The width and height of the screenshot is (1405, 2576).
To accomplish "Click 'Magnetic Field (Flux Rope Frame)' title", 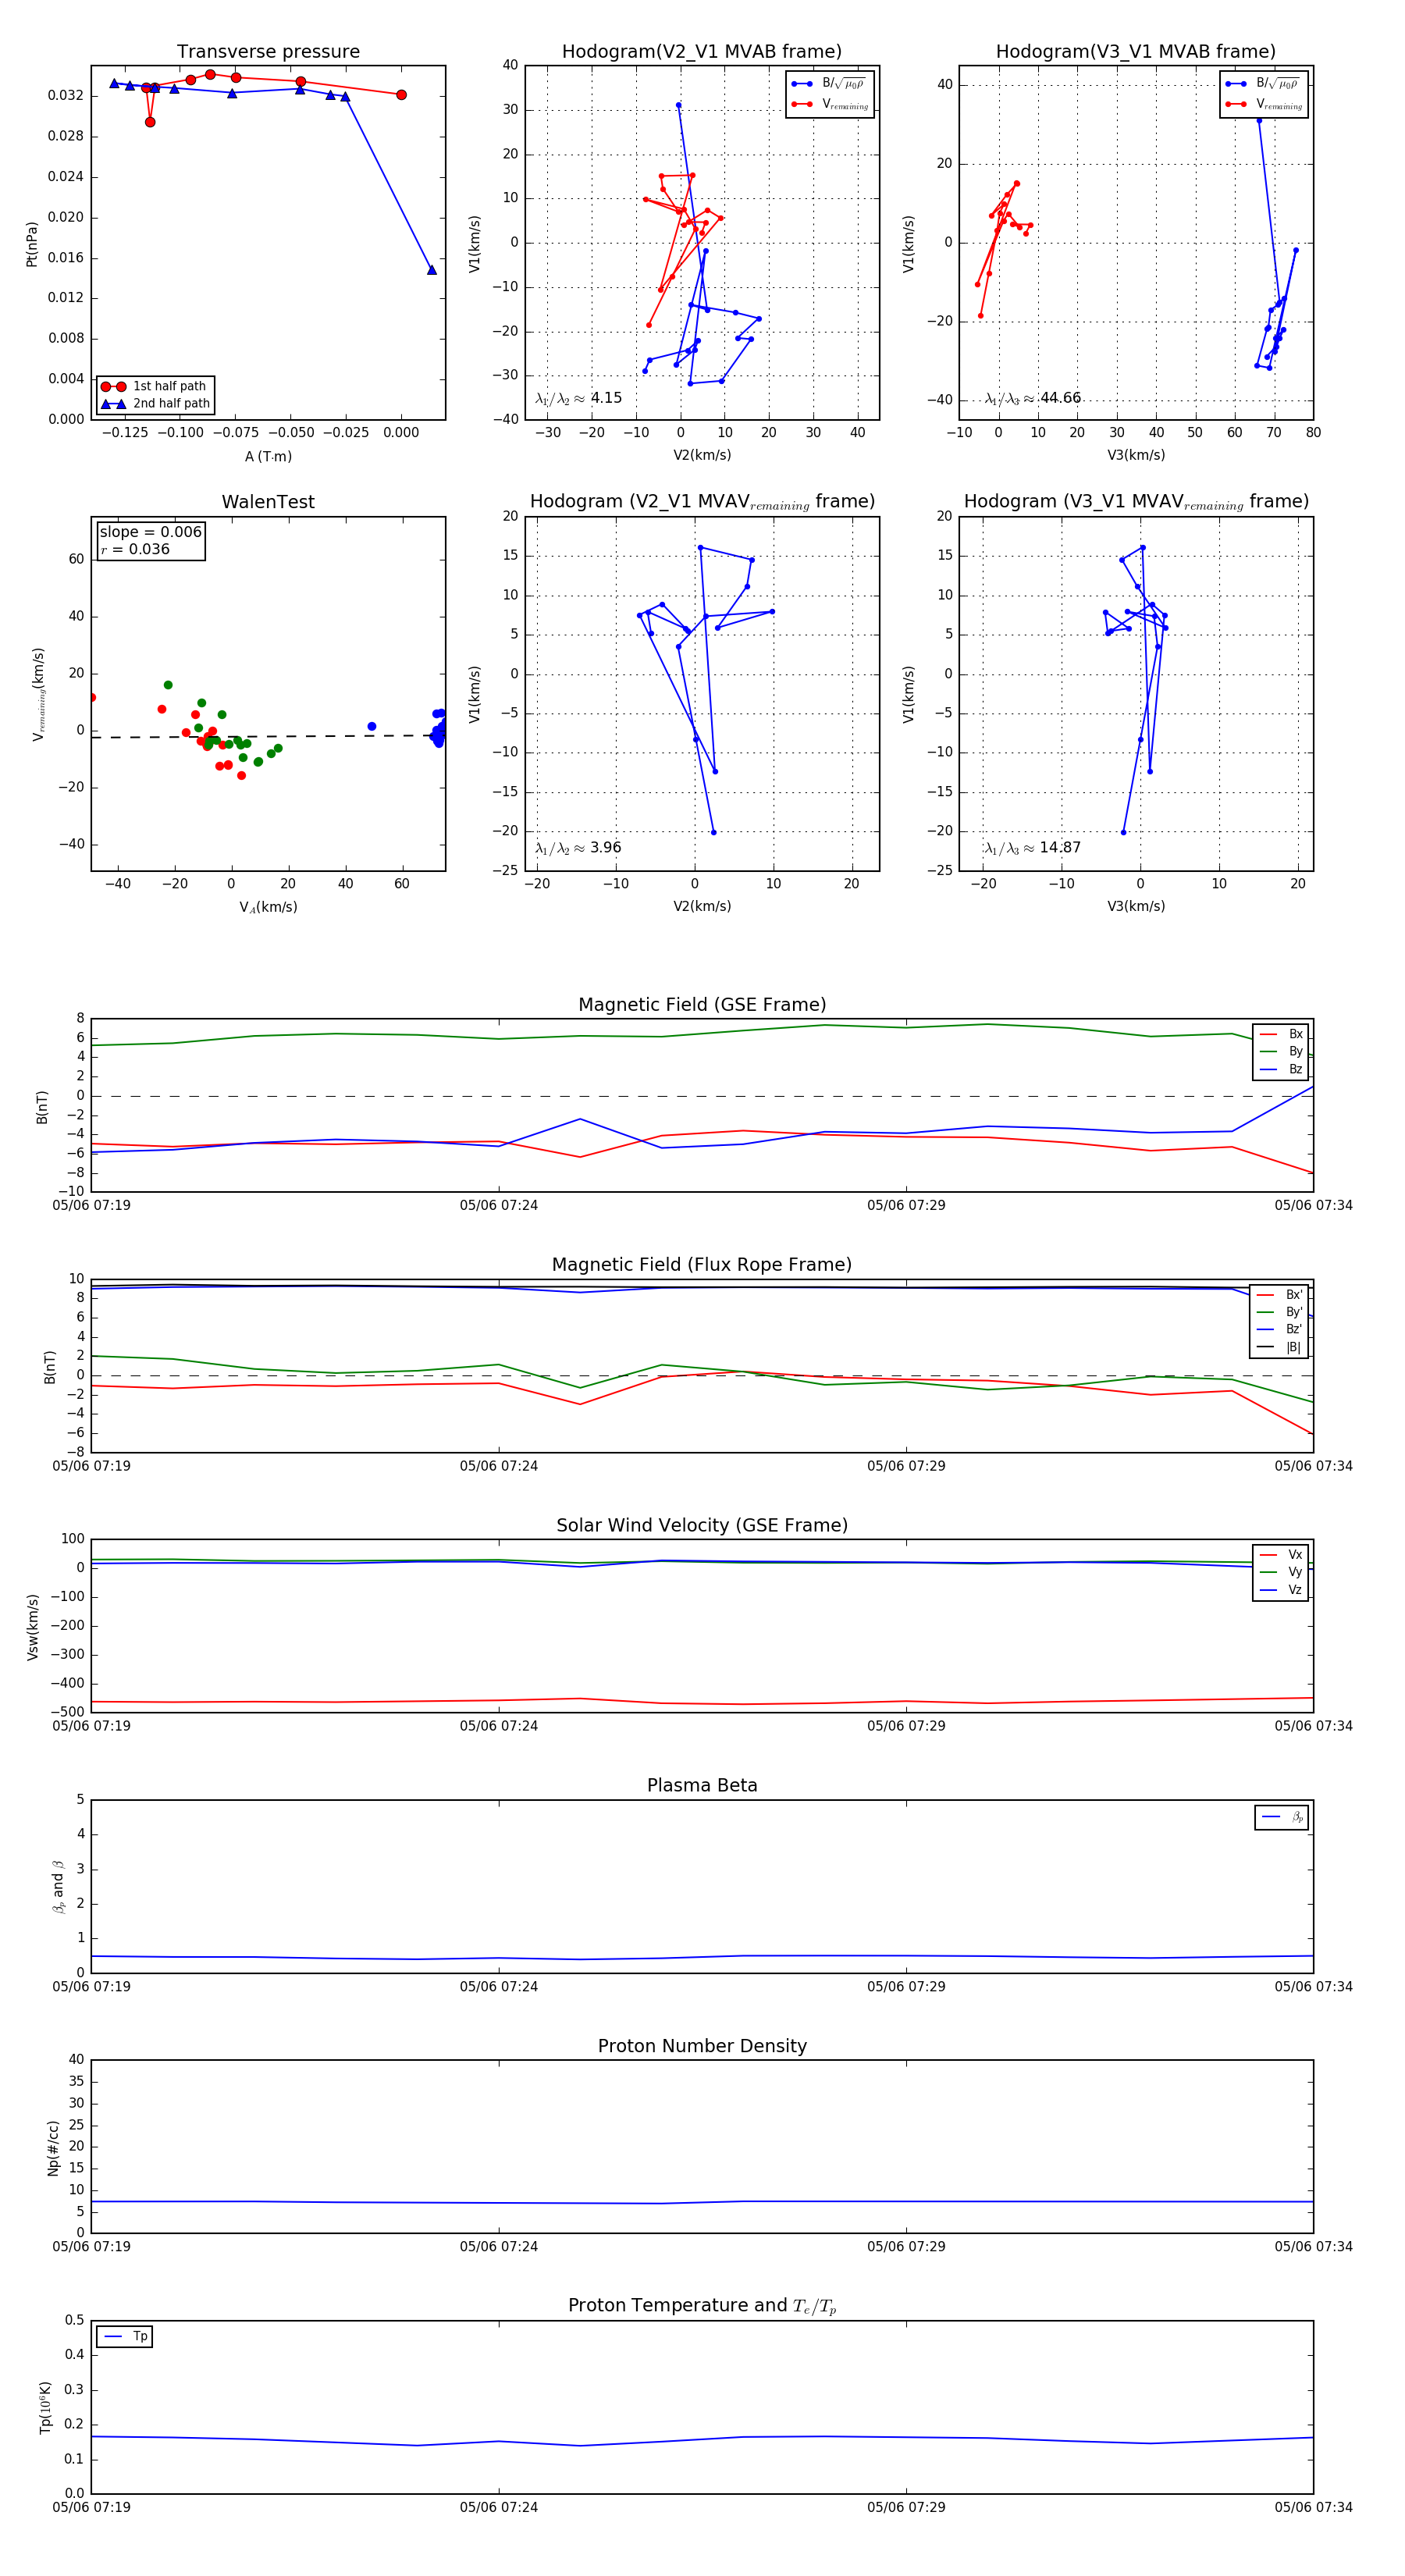I will [x=702, y=1264].
